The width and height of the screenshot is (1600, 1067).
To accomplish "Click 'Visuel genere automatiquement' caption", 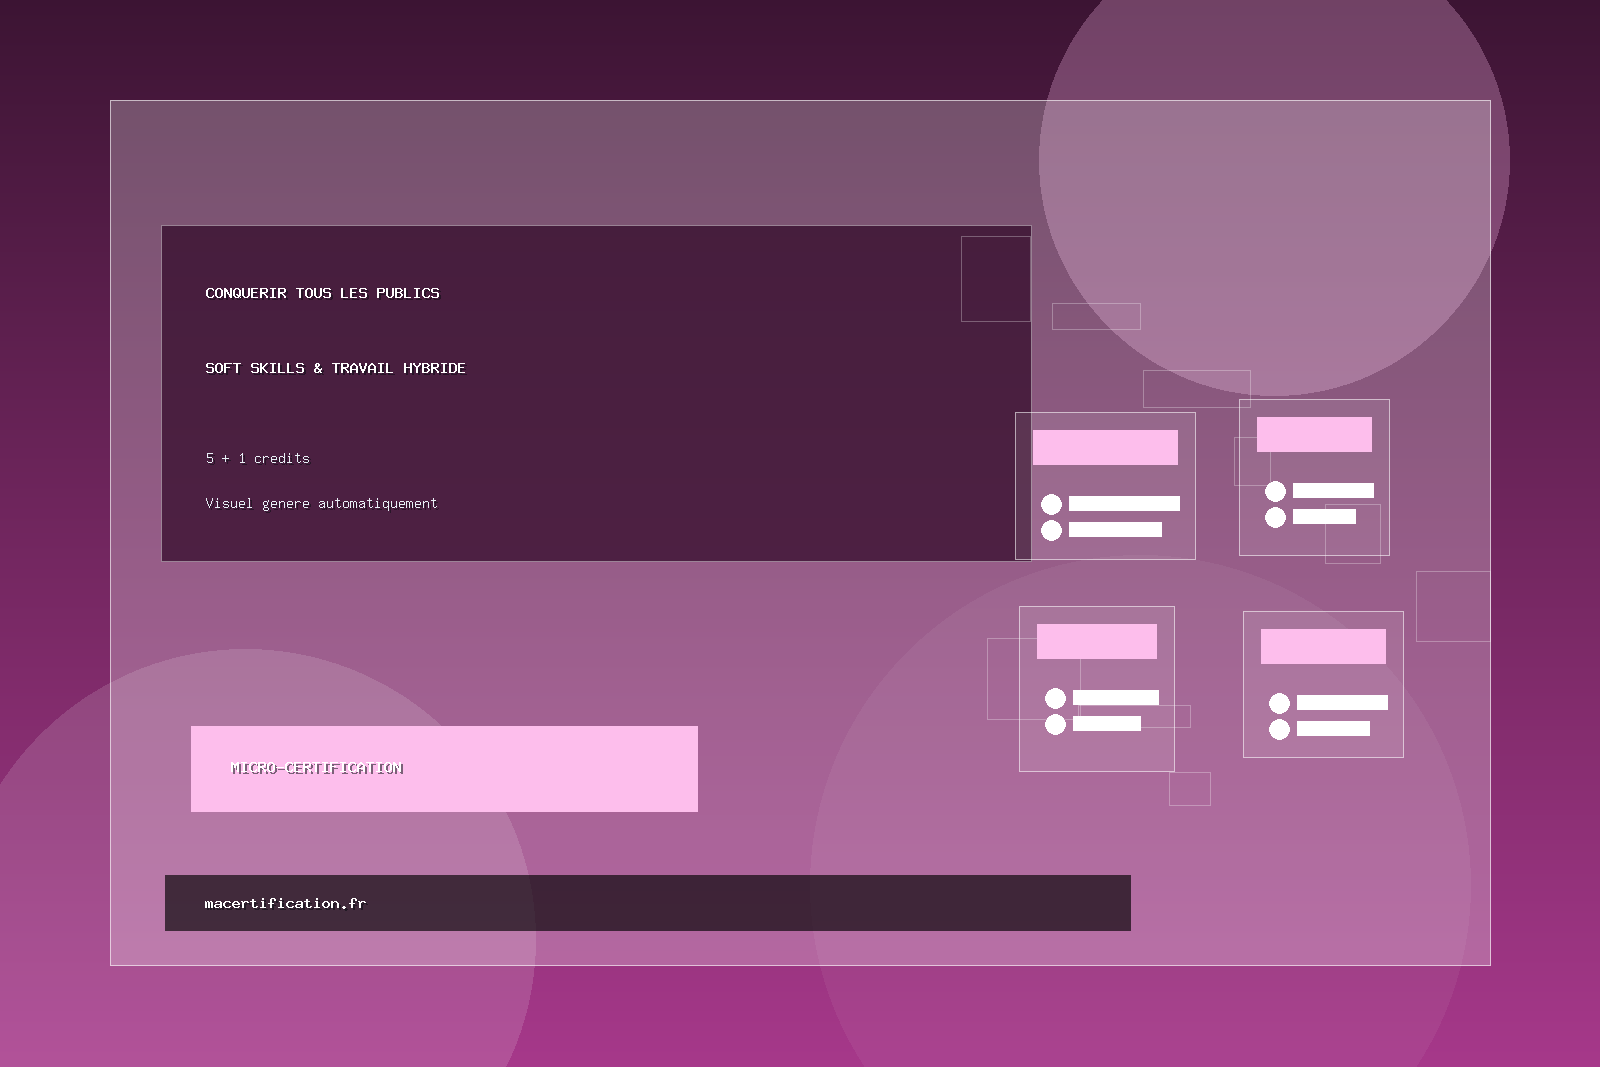I will tap(321, 503).
